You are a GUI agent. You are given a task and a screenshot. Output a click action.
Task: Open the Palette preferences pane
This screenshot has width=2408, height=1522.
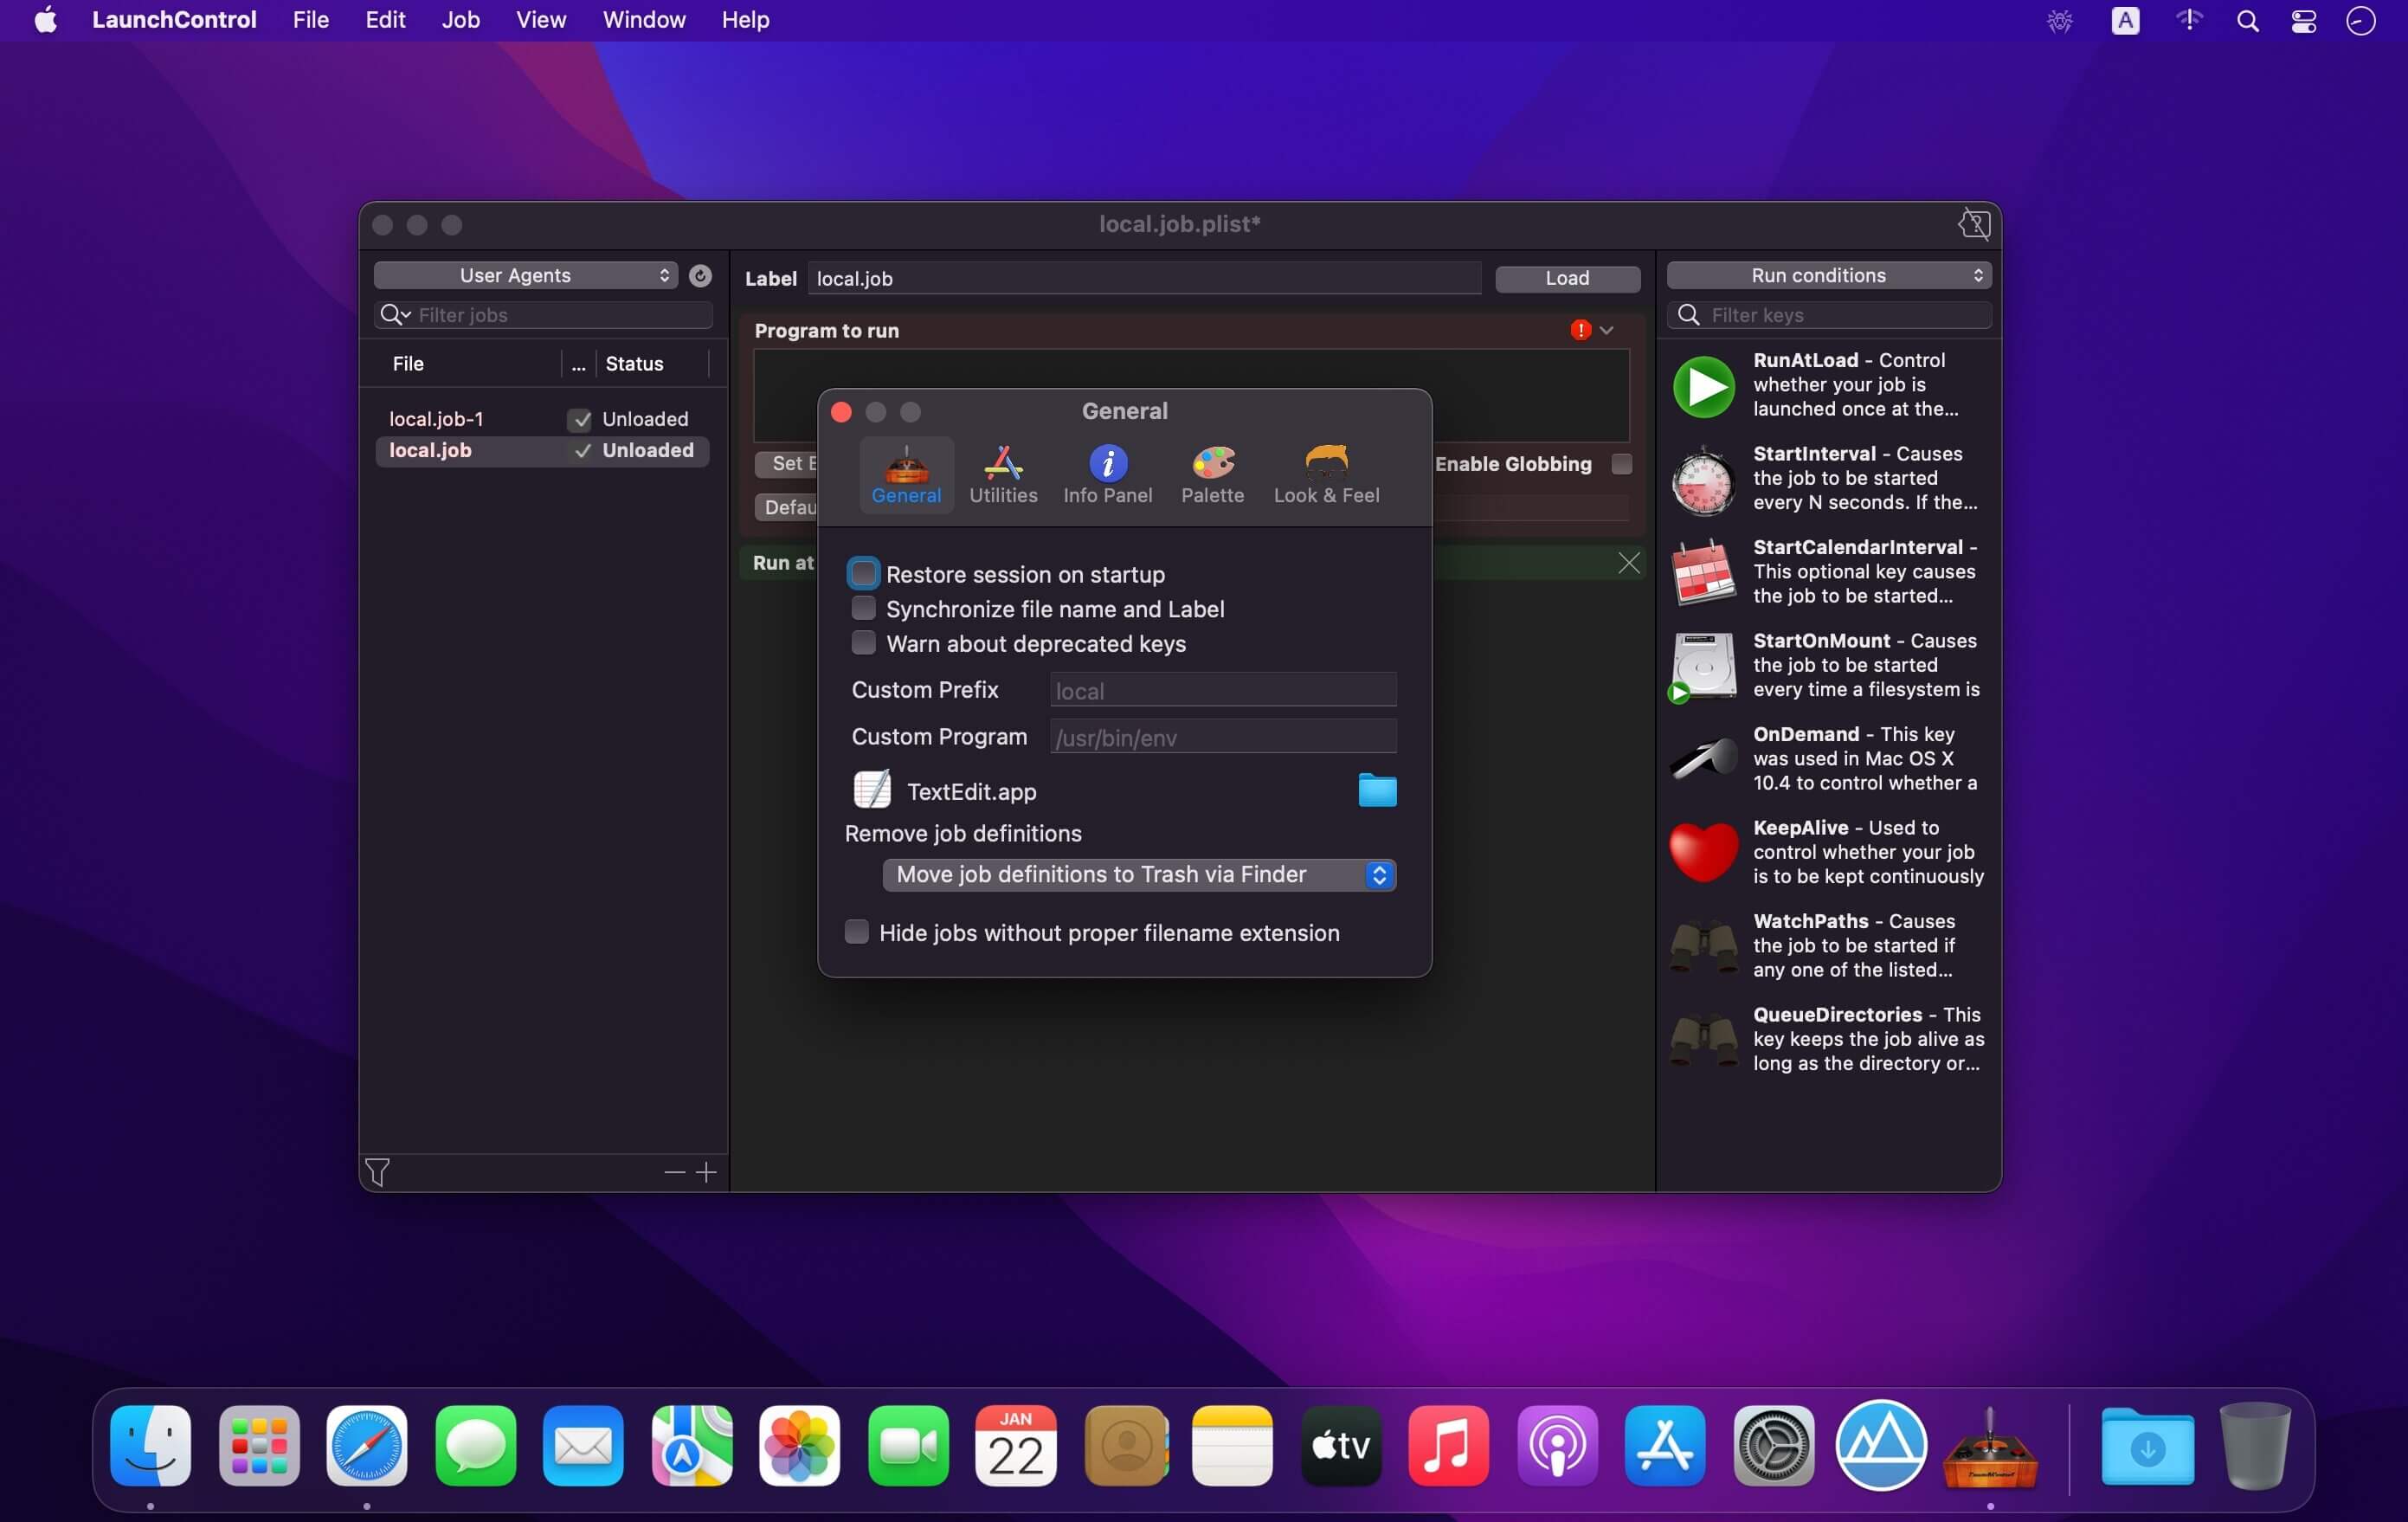pyautogui.click(x=1212, y=475)
